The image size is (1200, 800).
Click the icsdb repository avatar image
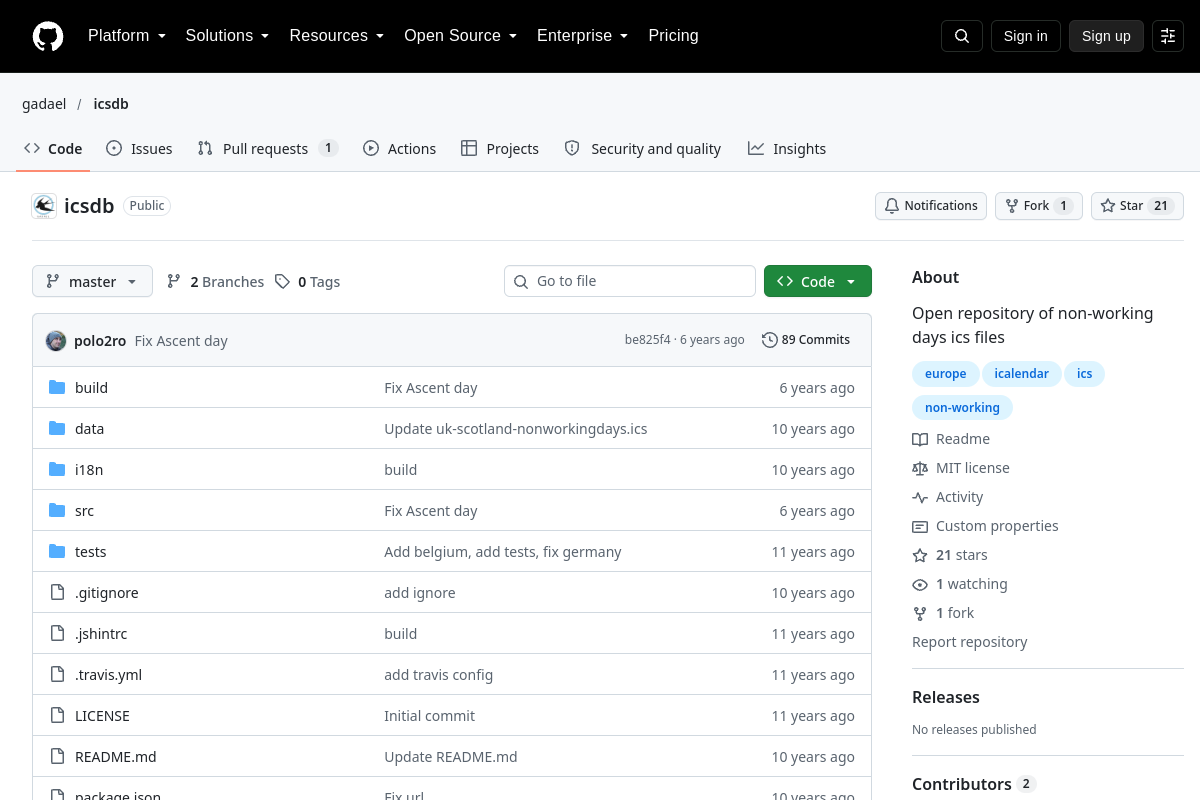pyautogui.click(x=44, y=206)
